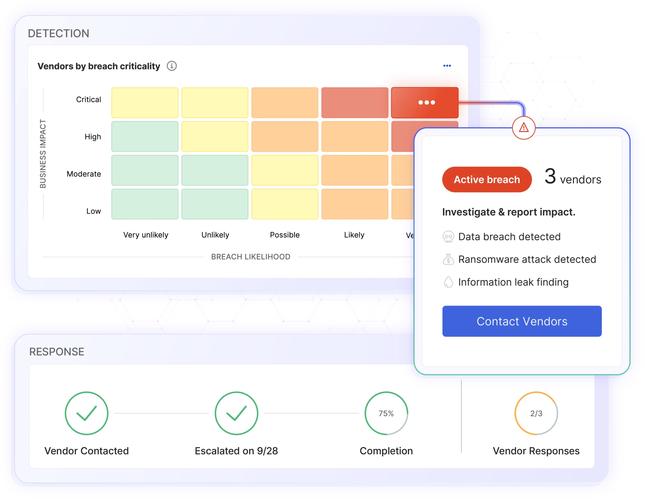Click the info icon beside Vendors by breach criticality
The image size is (645, 500).
point(172,66)
